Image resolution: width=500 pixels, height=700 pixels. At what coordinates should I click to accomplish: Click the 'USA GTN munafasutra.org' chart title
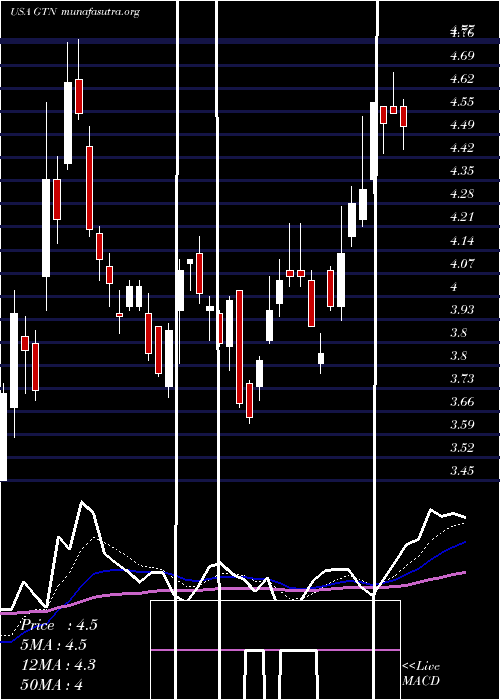coord(75,12)
